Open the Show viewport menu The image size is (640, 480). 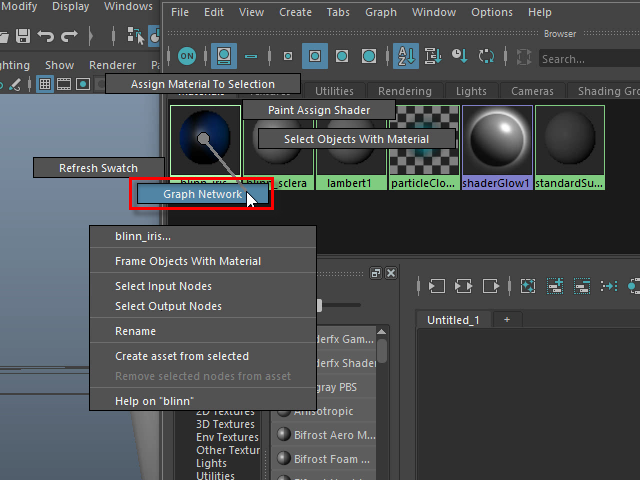click(59, 65)
